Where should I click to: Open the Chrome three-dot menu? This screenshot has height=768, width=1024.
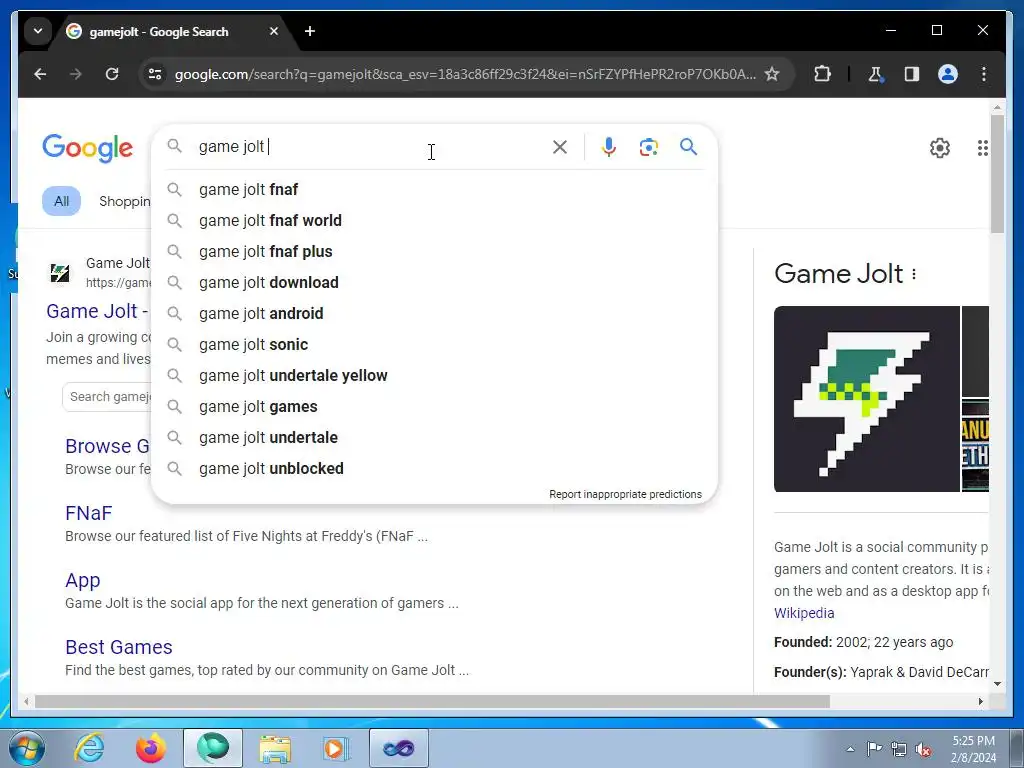(x=984, y=74)
